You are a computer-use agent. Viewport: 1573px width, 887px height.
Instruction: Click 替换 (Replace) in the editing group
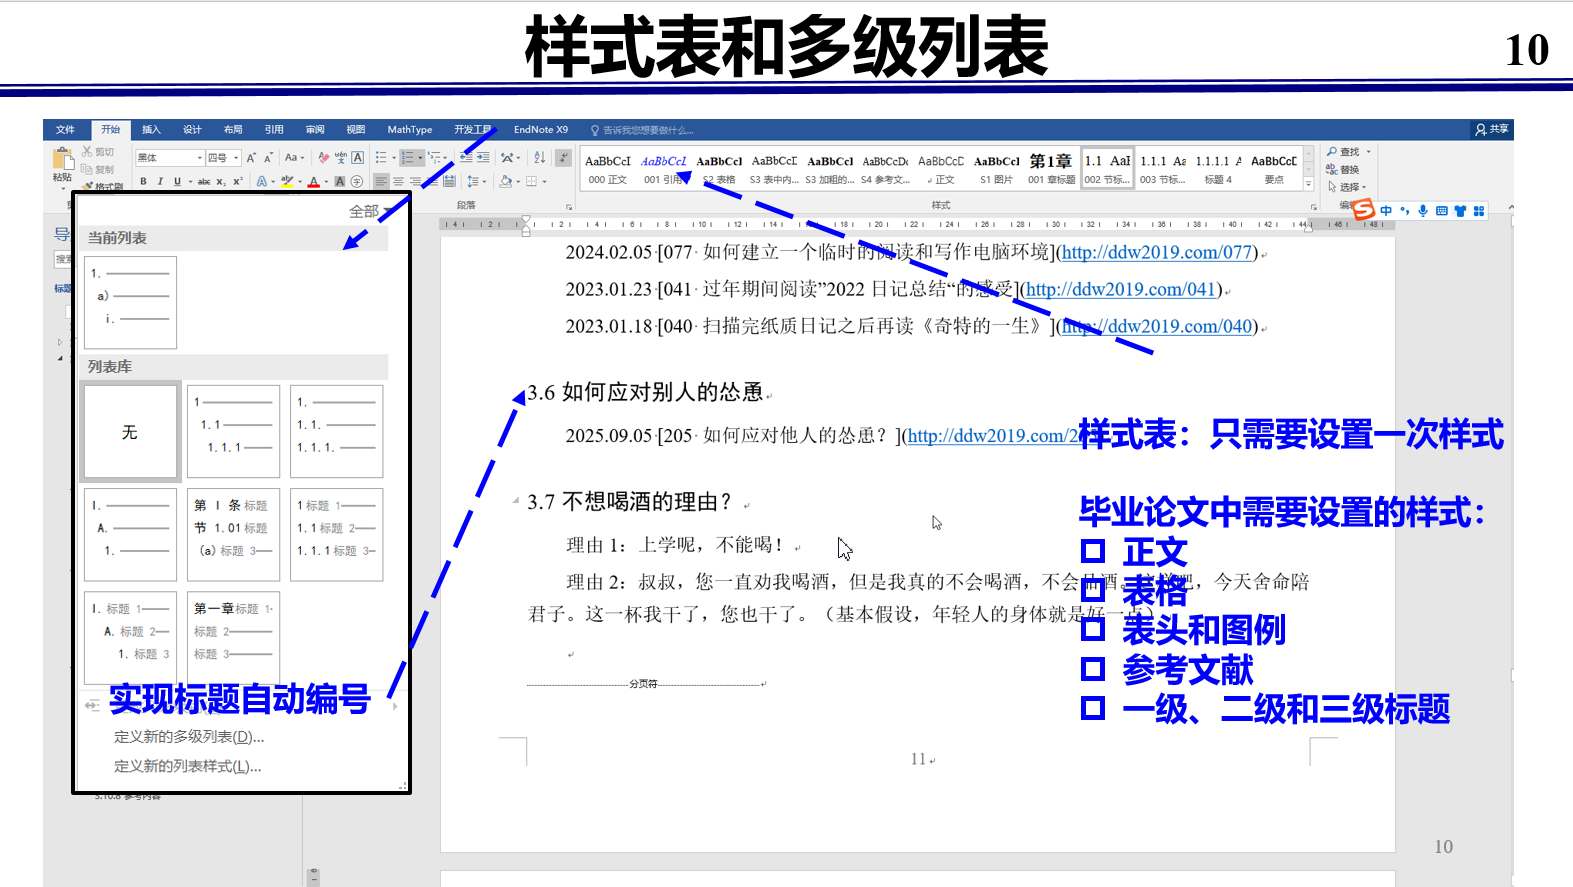coord(1343,169)
